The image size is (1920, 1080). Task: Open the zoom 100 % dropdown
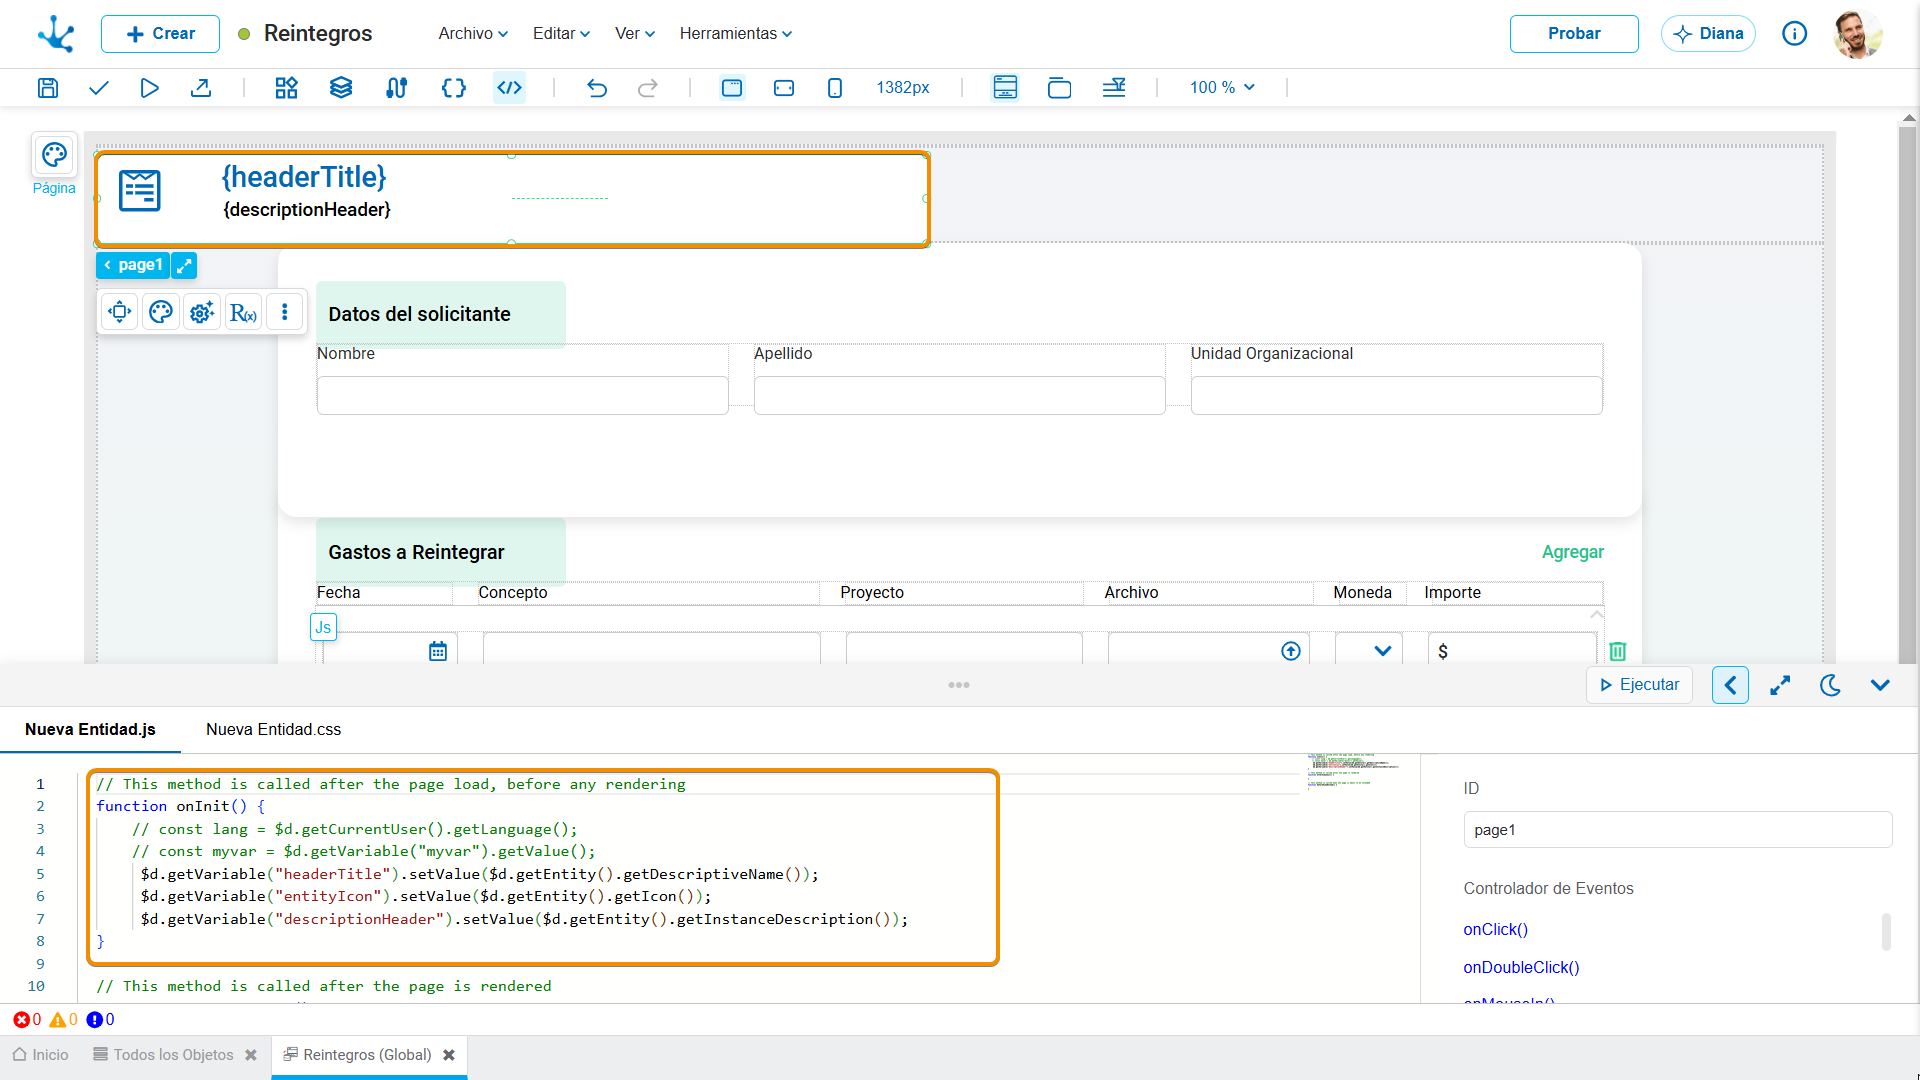click(1222, 88)
